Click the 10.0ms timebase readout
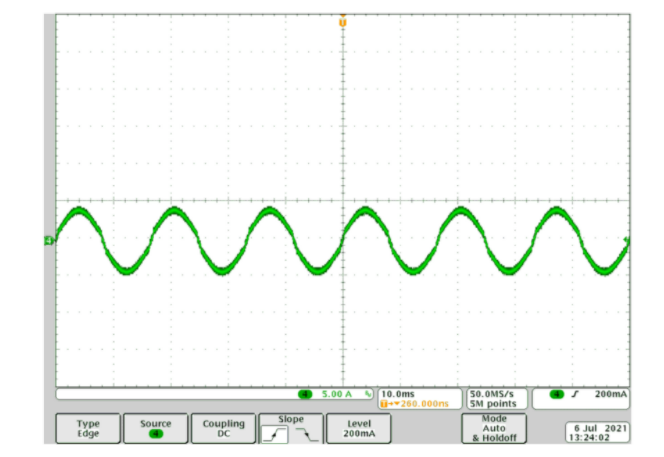 [x=402, y=394]
